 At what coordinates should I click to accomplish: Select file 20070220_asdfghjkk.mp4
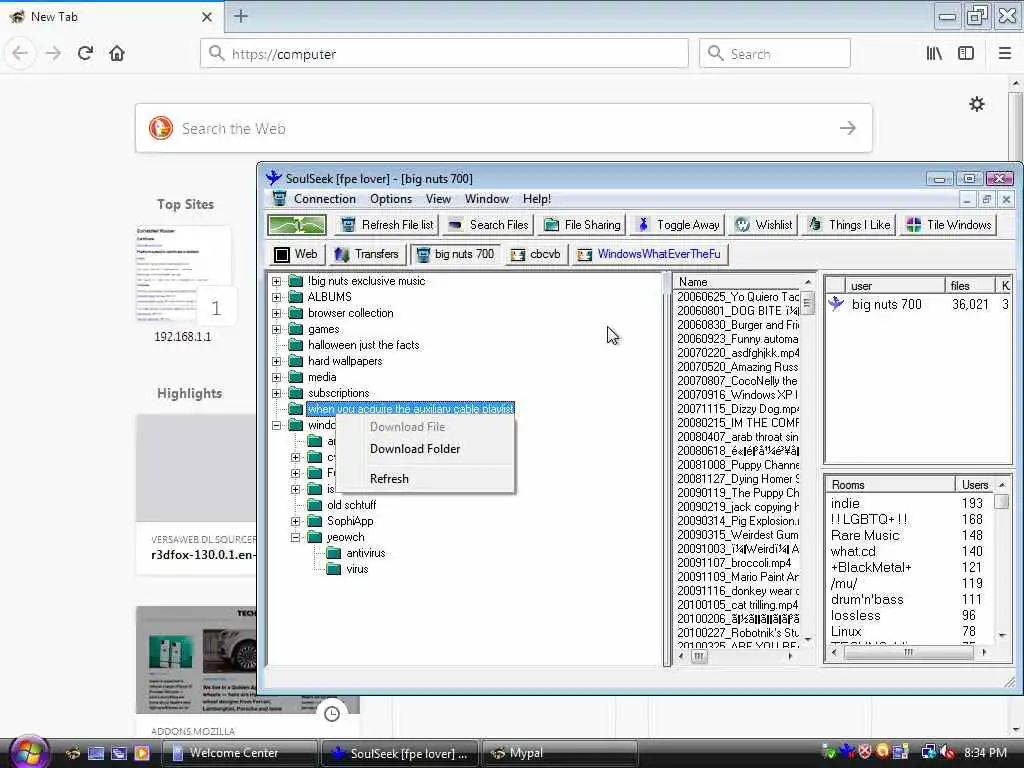tap(737, 353)
